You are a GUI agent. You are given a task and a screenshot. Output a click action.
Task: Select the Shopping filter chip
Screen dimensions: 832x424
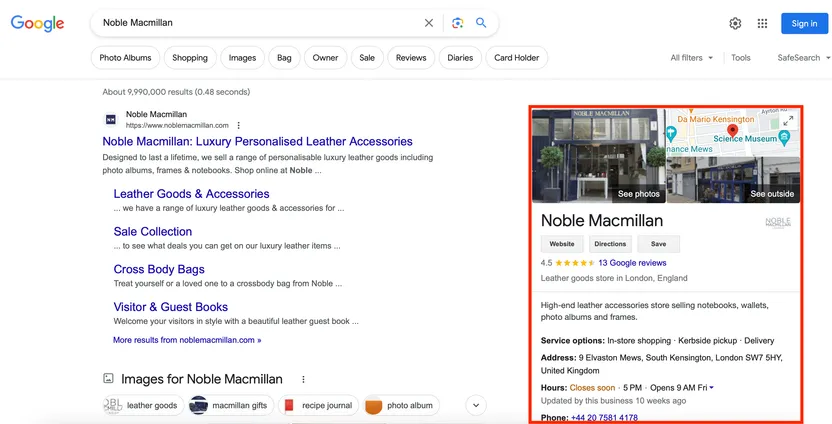(190, 58)
